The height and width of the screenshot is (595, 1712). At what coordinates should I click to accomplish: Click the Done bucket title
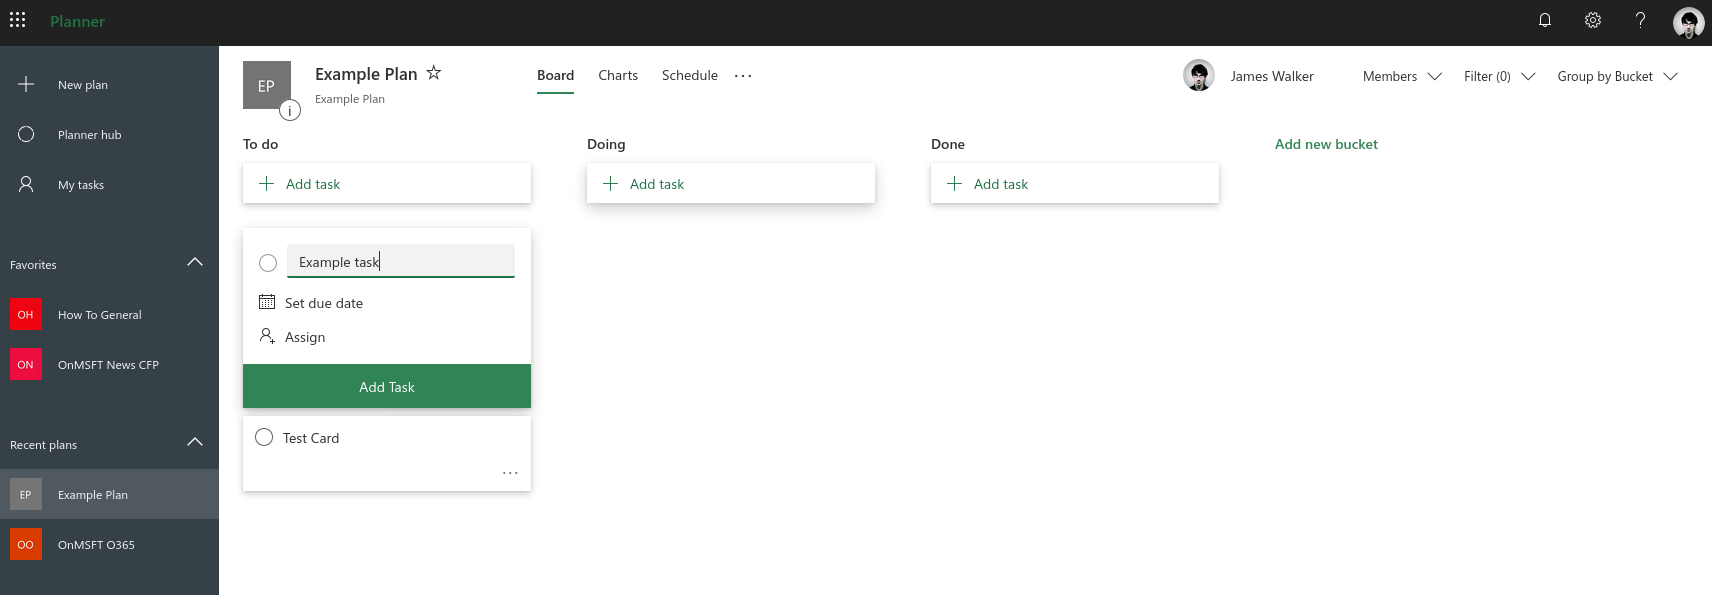(x=948, y=144)
